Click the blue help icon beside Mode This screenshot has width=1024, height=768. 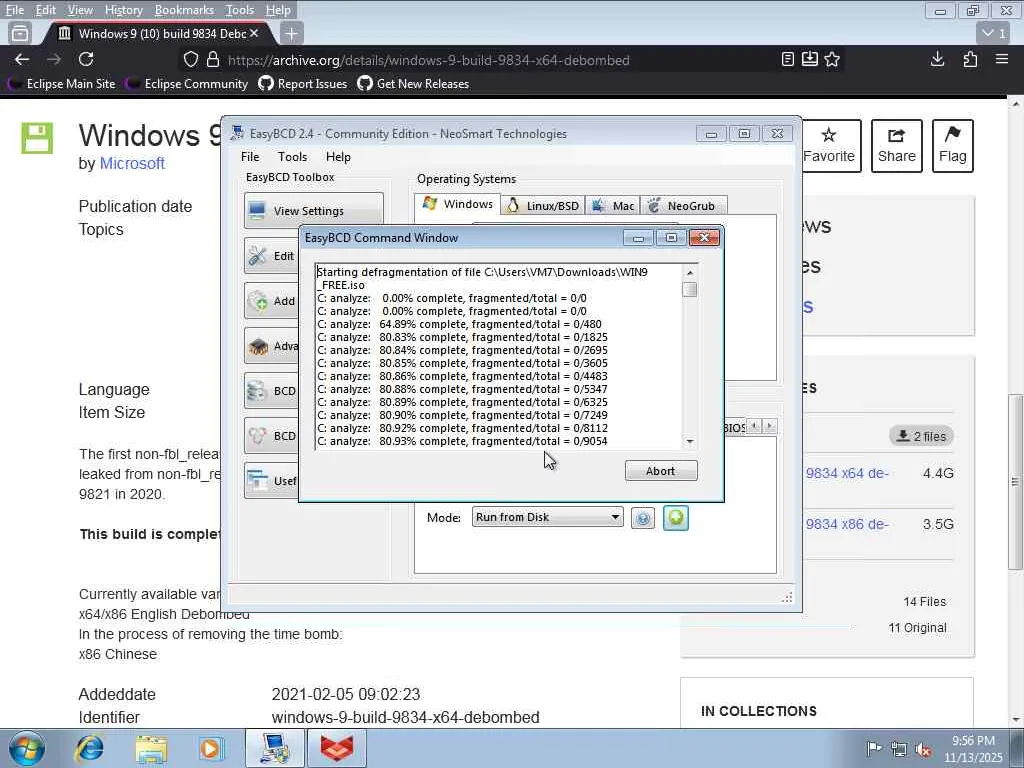[x=643, y=519]
